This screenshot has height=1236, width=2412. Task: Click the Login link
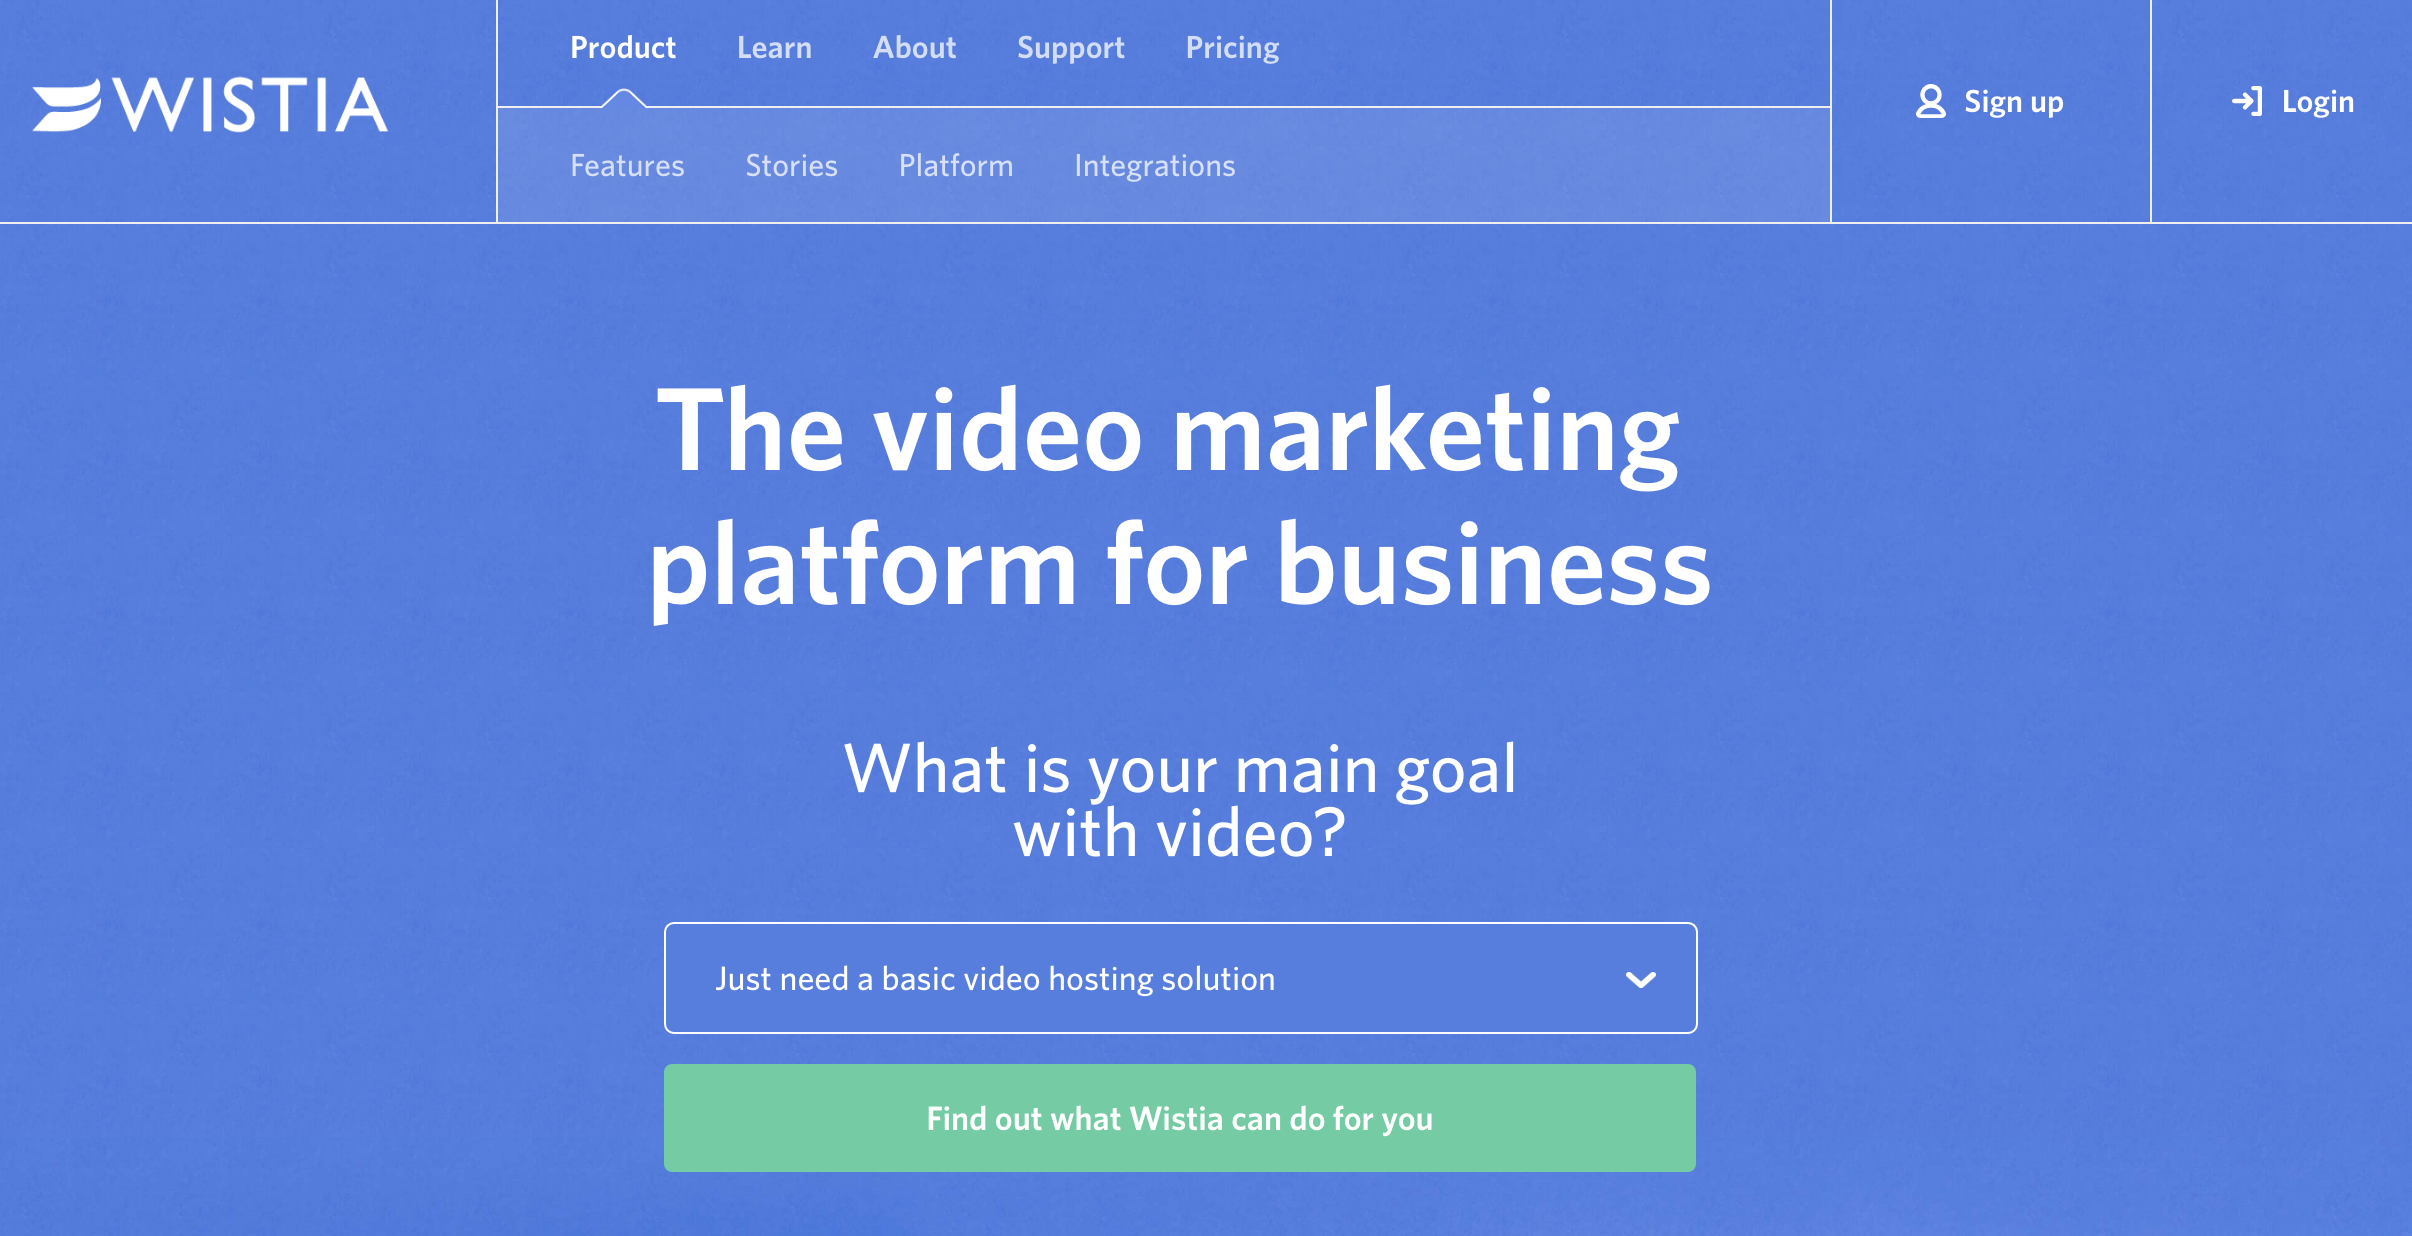[2292, 102]
